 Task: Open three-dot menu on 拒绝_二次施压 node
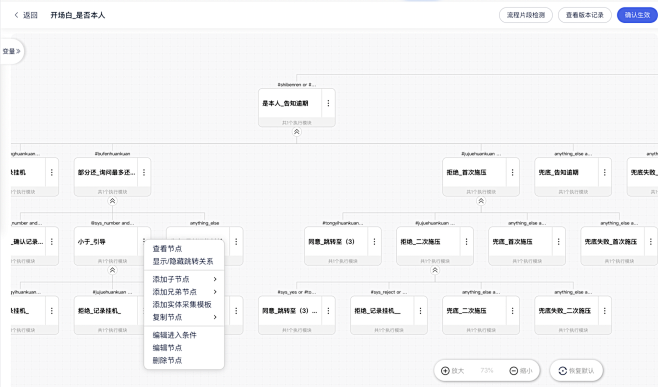coord(466,242)
